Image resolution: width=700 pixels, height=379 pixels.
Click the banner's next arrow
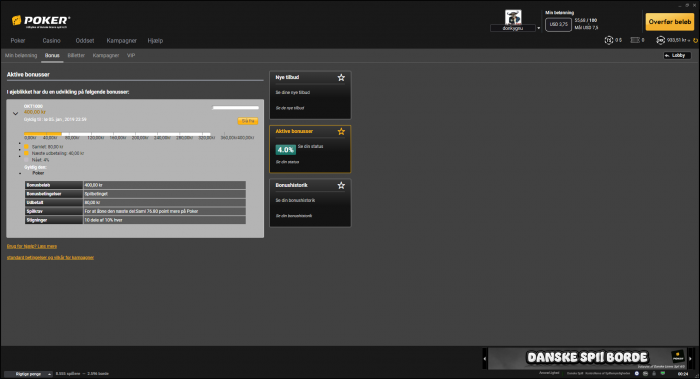coord(690,359)
